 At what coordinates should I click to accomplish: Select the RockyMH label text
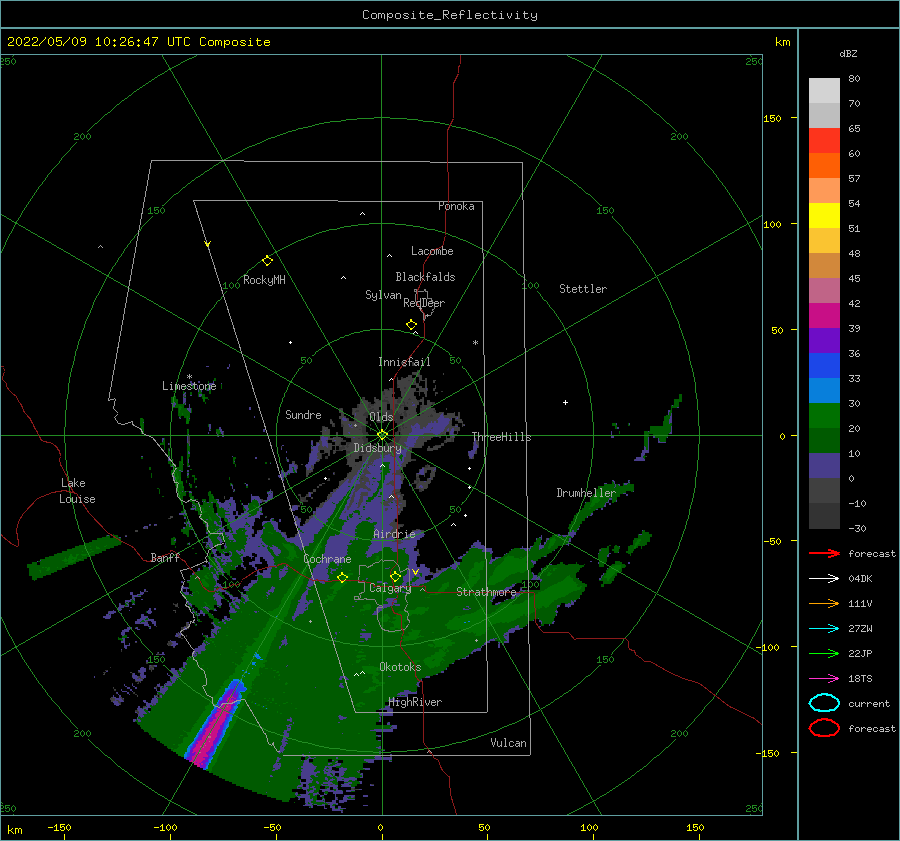pyautogui.click(x=264, y=280)
